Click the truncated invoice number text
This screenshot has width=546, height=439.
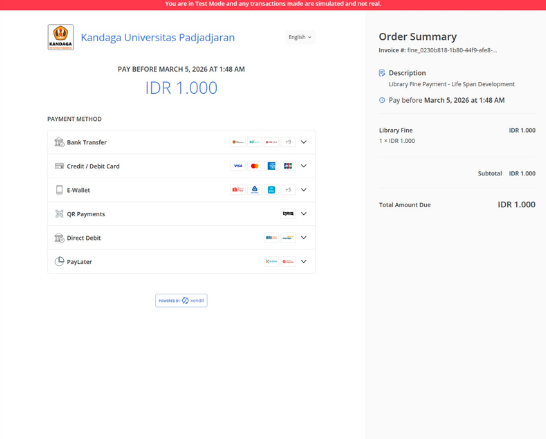tap(438, 50)
